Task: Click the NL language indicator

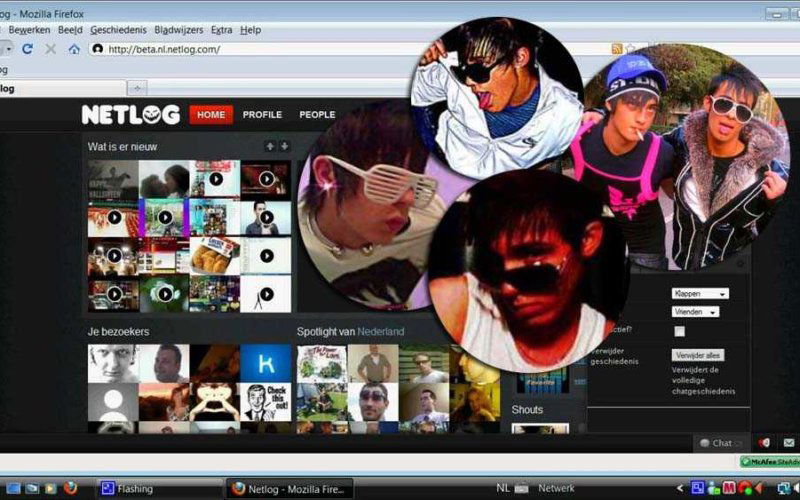Action: tap(503, 488)
